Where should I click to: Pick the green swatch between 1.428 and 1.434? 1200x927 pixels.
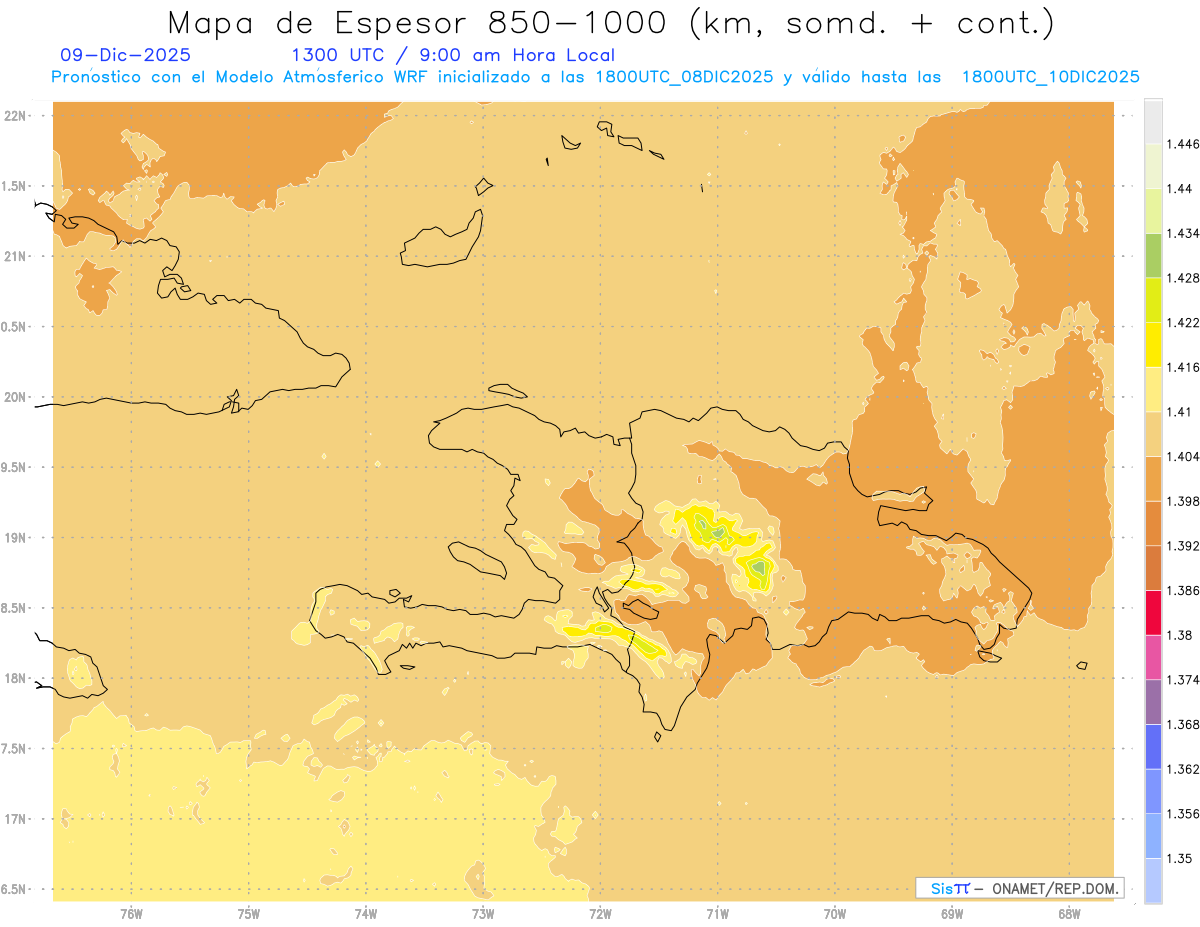[1153, 255]
